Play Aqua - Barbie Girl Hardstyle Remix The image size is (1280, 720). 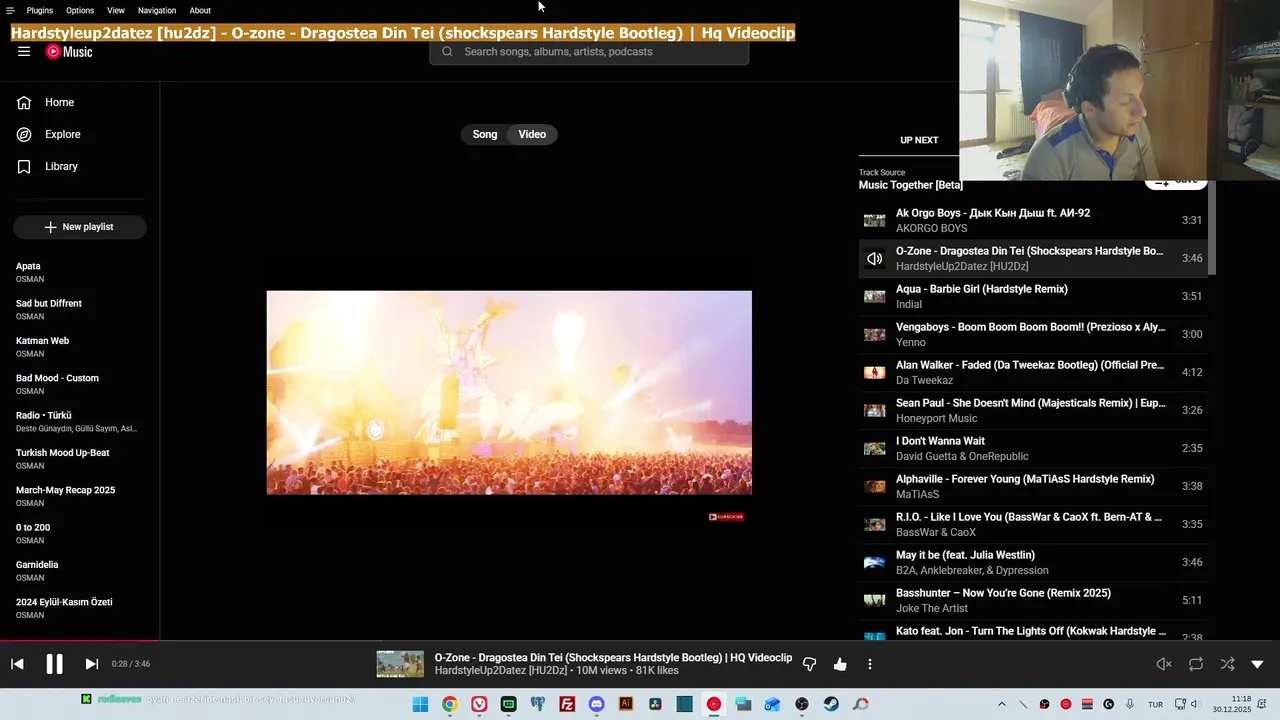(1032, 296)
